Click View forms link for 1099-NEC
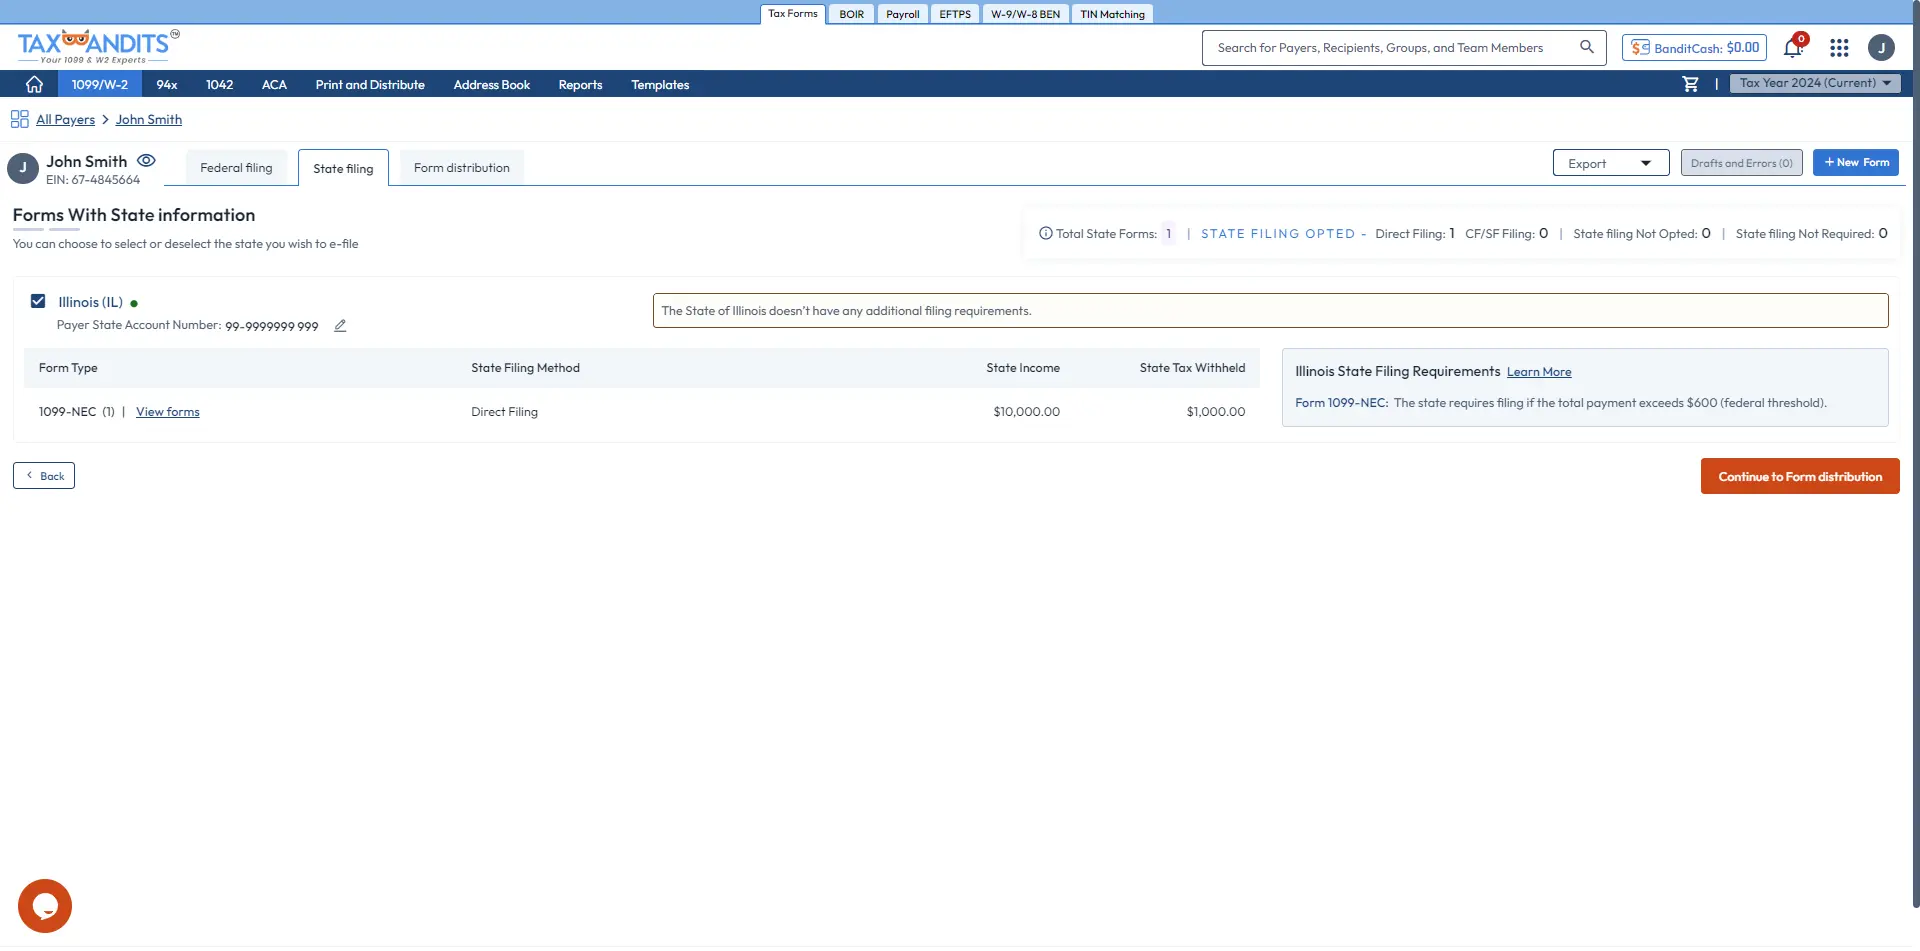This screenshot has height=951, width=1920. click(x=168, y=412)
